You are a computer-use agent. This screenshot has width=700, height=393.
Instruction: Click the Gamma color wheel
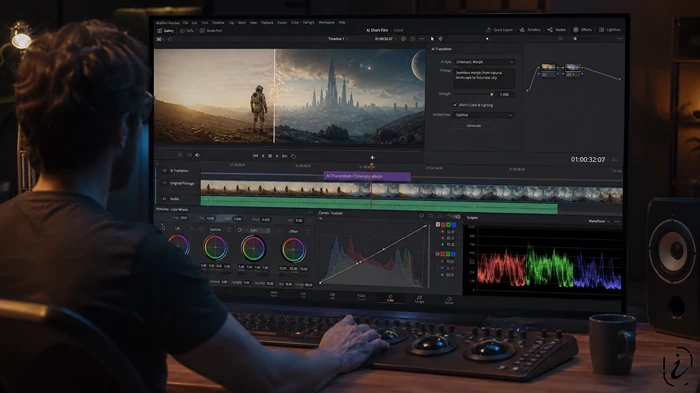click(215, 248)
